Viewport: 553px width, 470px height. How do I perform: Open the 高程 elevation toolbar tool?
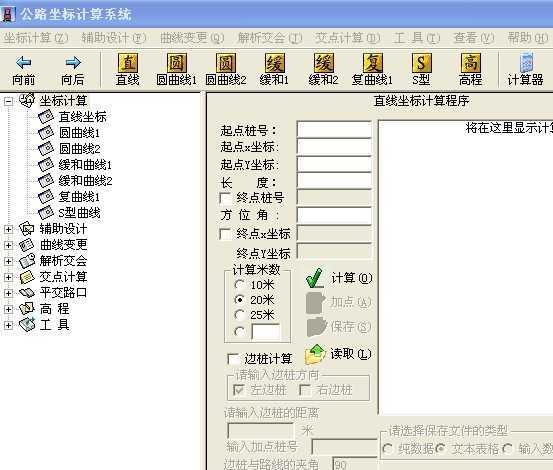(470, 69)
